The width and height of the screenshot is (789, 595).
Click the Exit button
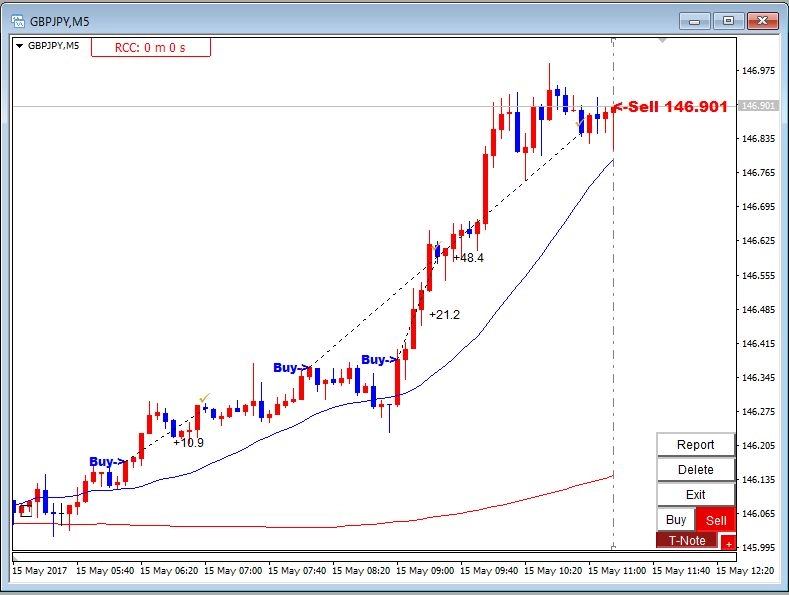(695, 494)
